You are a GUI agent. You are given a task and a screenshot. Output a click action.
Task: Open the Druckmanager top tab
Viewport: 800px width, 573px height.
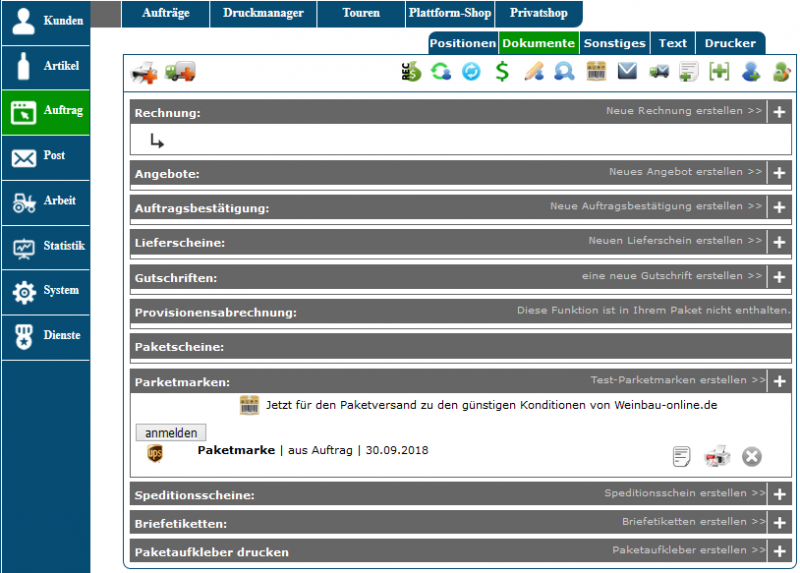pyautogui.click(x=263, y=14)
